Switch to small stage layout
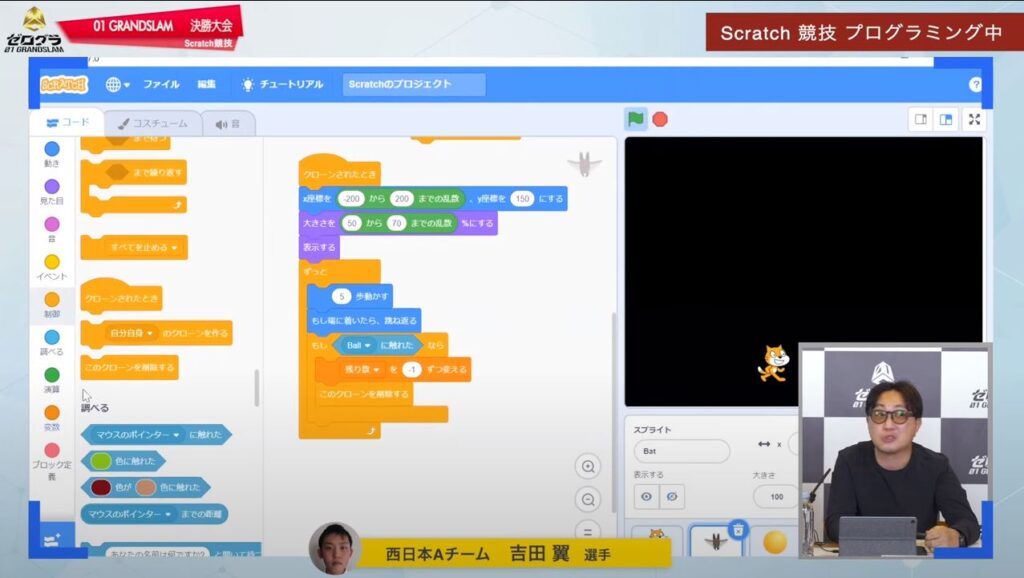The width and height of the screenshot is (1024, 578). [920, 119]
